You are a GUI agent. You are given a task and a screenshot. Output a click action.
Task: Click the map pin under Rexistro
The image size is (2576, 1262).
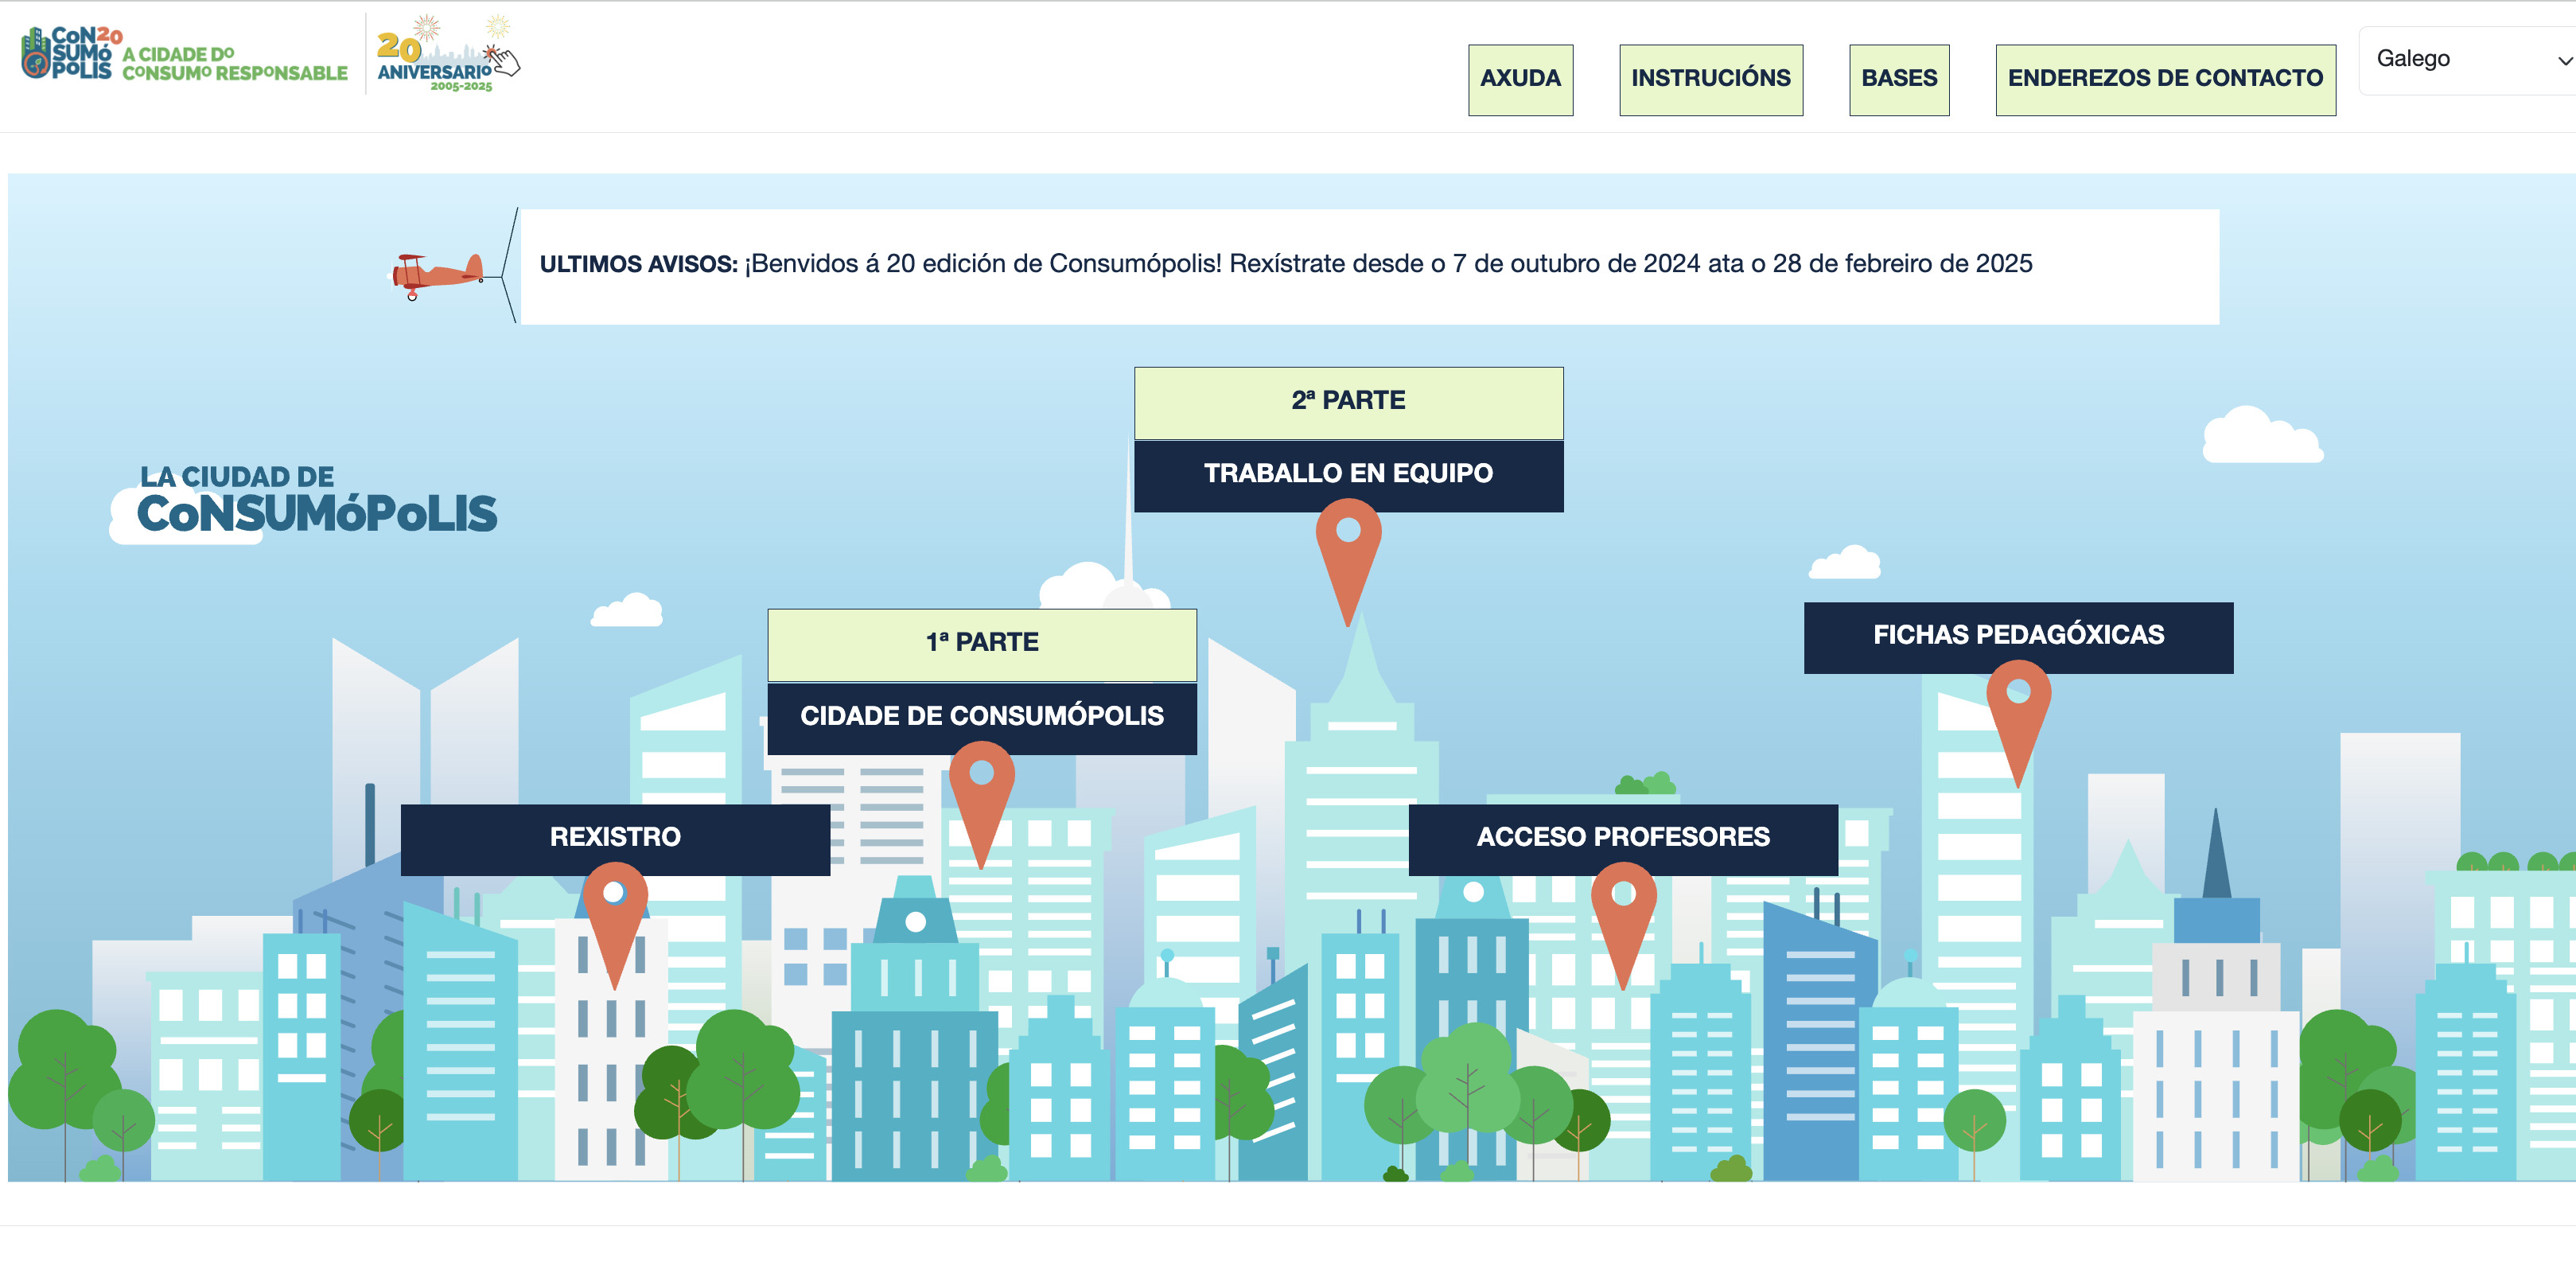pos(614,926)
